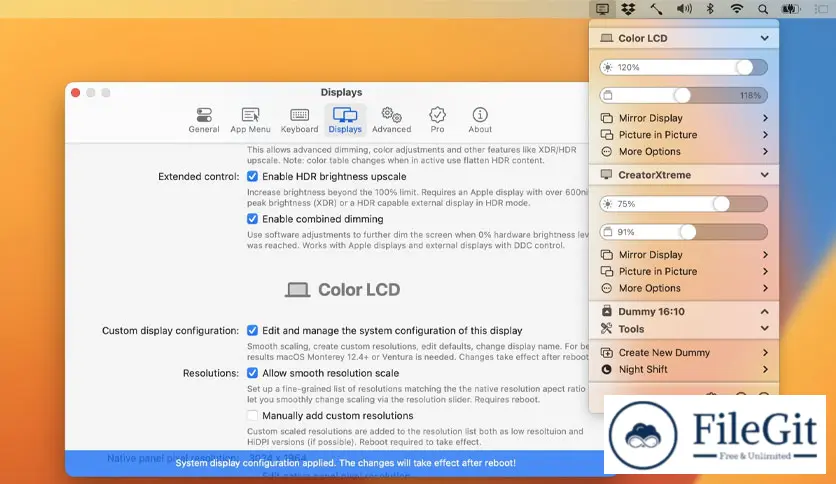Open Mirror Display submenu under Color LCD
The width and height of the screenshot is (836, 484).
pos(684,118)
